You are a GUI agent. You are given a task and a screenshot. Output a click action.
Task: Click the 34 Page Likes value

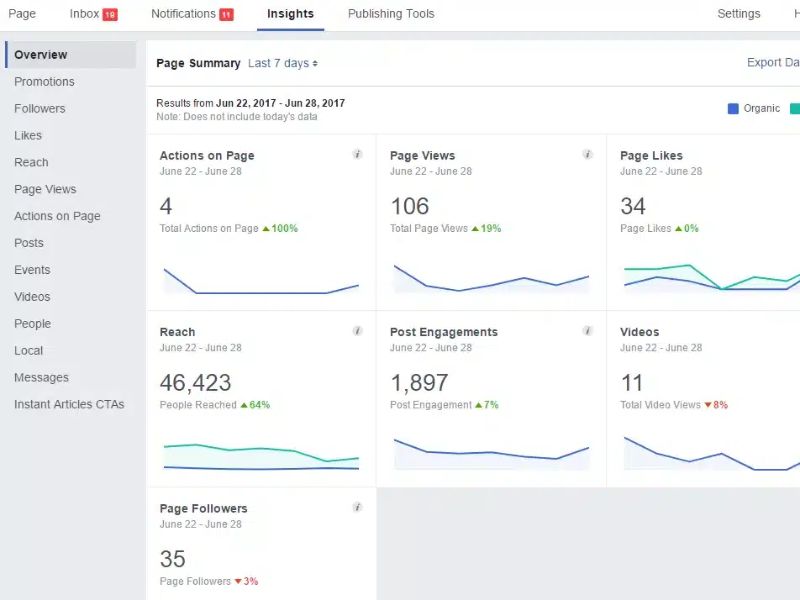pos(633,206)
